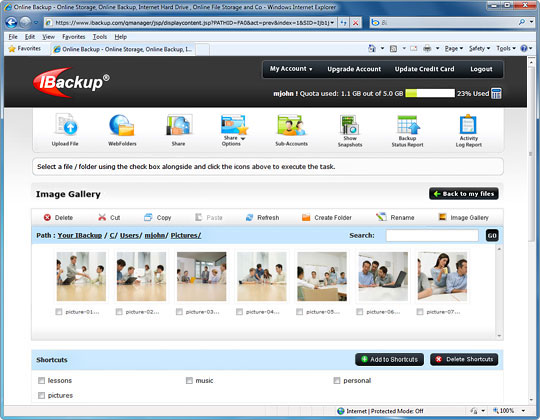Image resolution: width=540 pixels, height=420 pixels.
Task: Tick the personal shortcut checkbox
Action: (x=337, y=380)
